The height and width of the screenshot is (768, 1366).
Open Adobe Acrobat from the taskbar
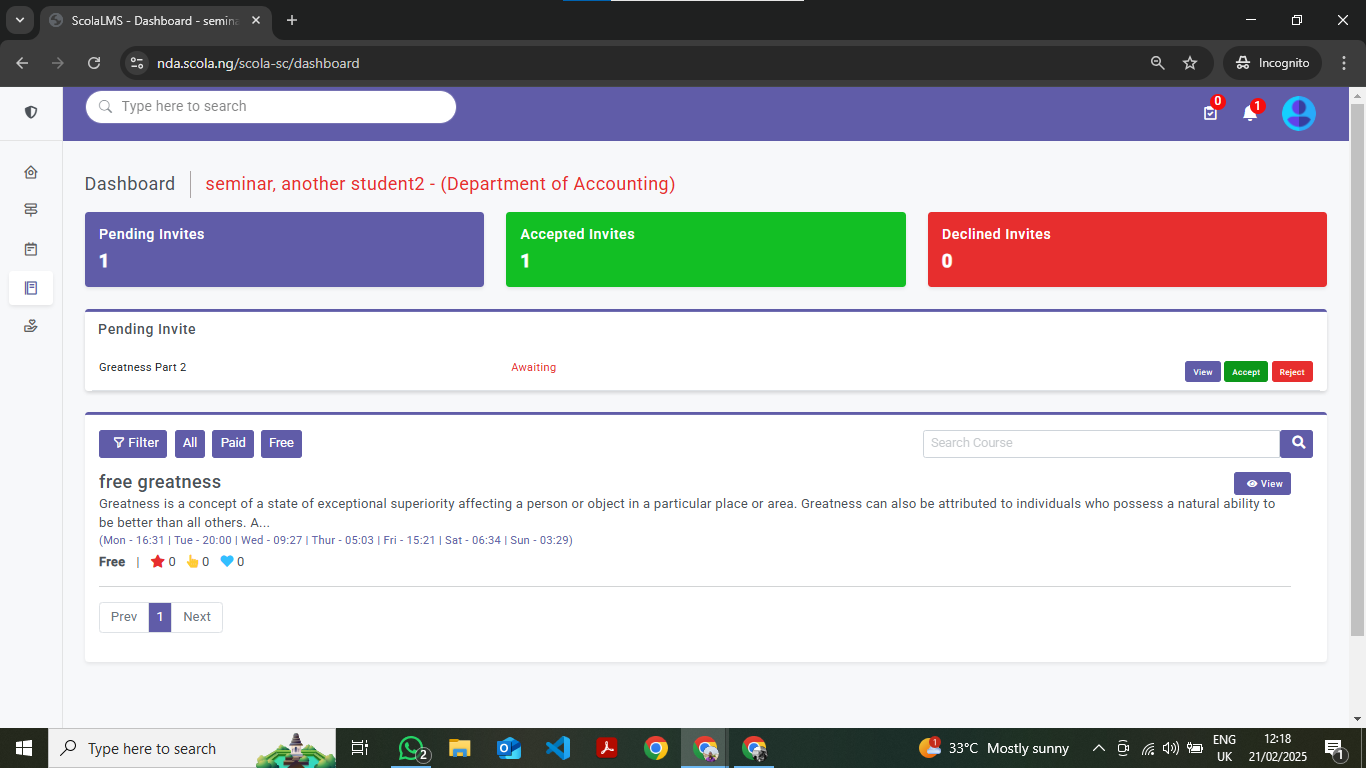(606, 748)
